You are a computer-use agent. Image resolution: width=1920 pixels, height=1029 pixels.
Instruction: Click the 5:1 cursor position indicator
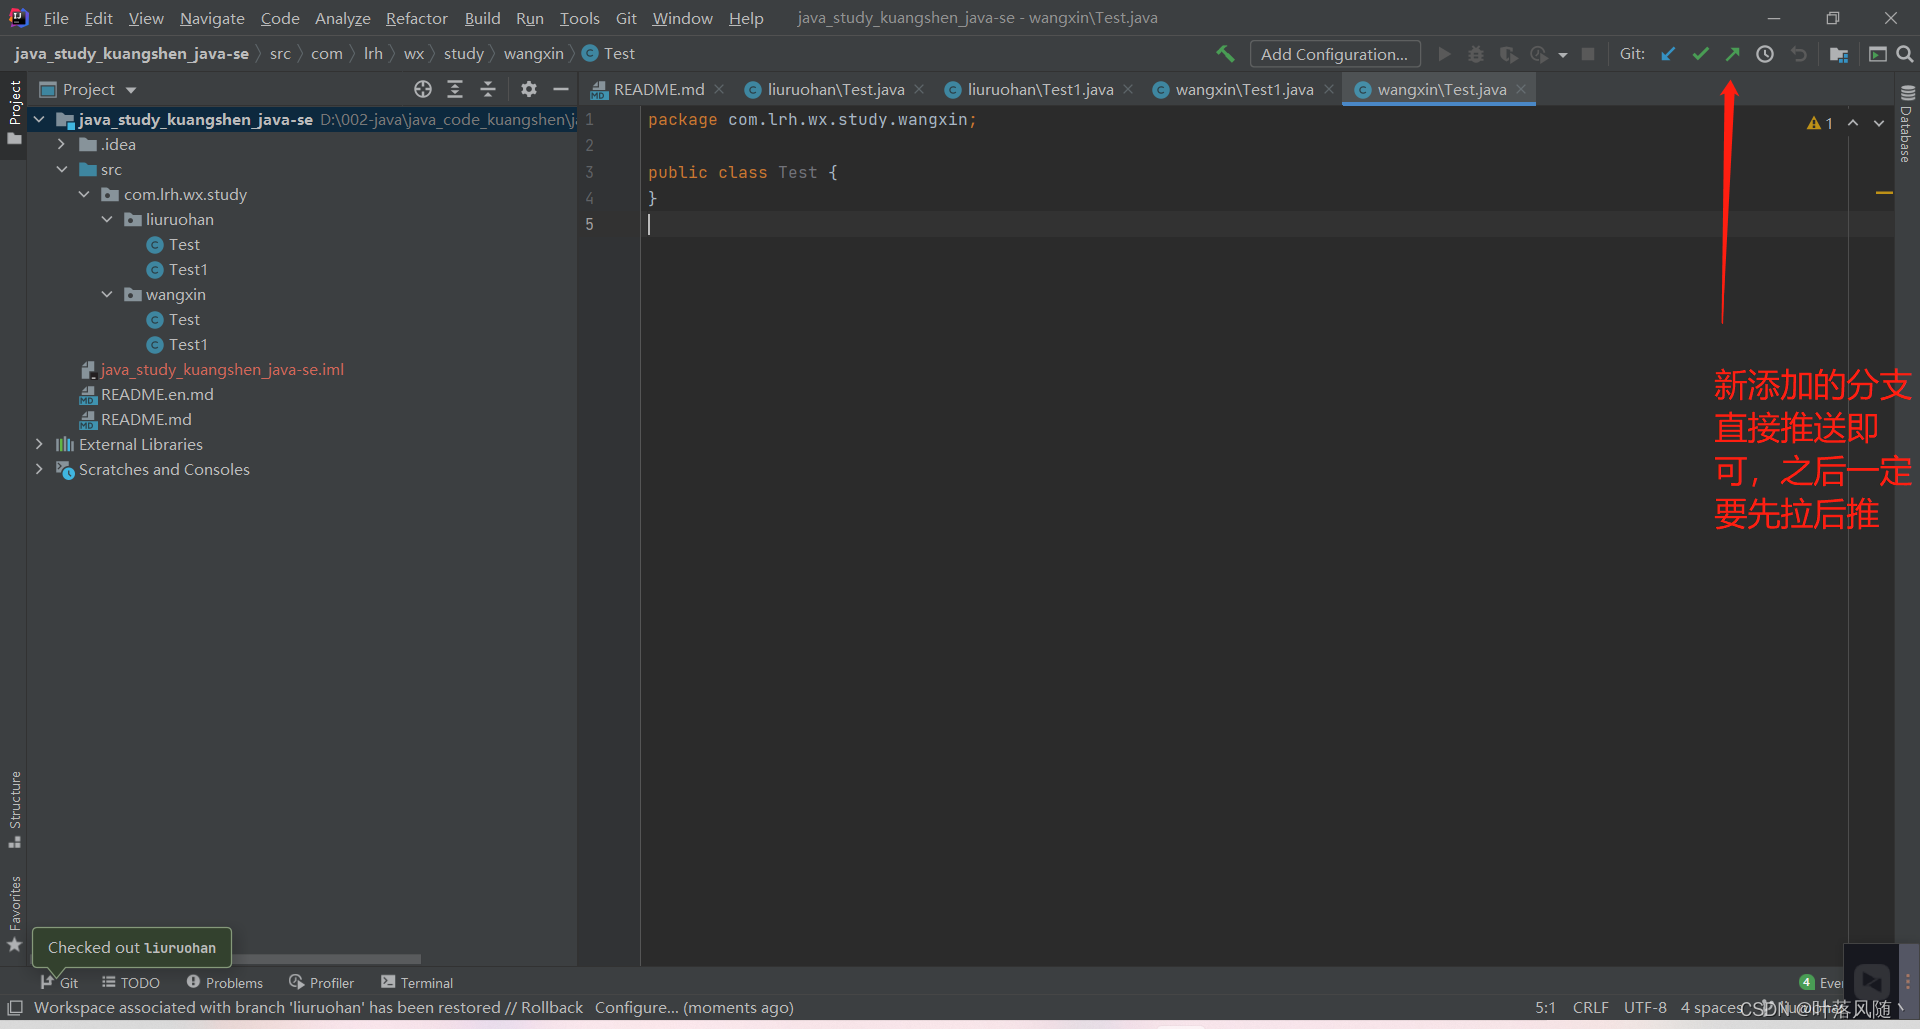[1545, 1007]
